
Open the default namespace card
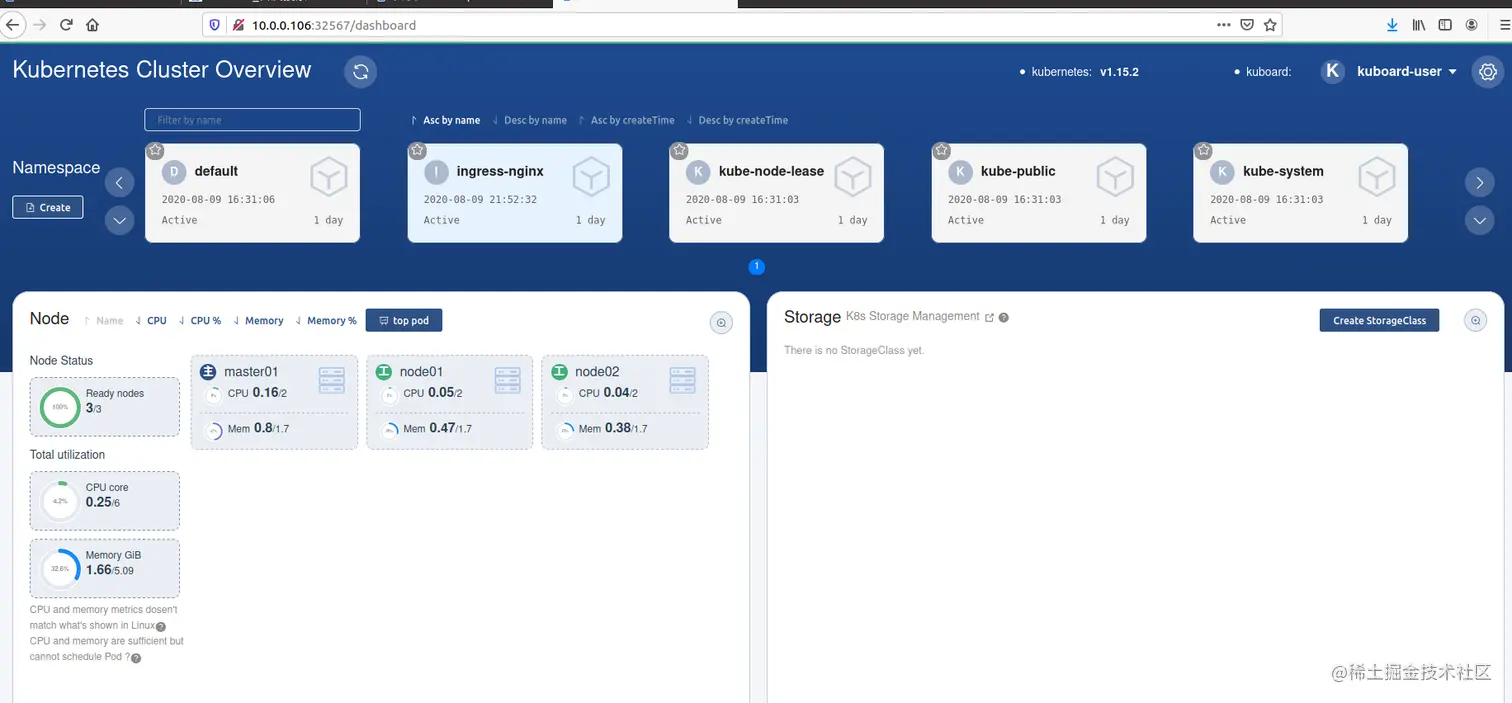point(252,193)
